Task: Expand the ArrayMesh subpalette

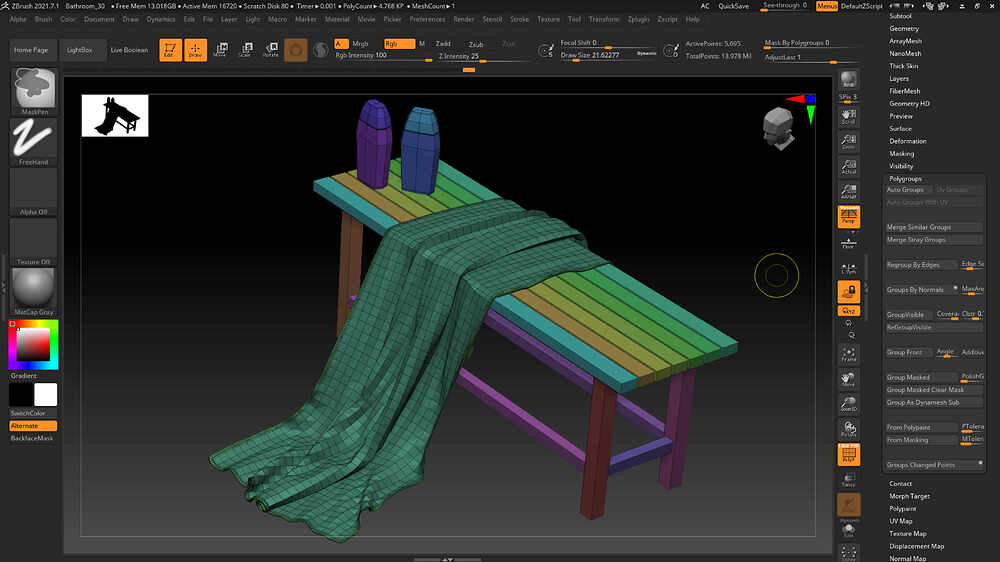Action: (x=906, y=41)
